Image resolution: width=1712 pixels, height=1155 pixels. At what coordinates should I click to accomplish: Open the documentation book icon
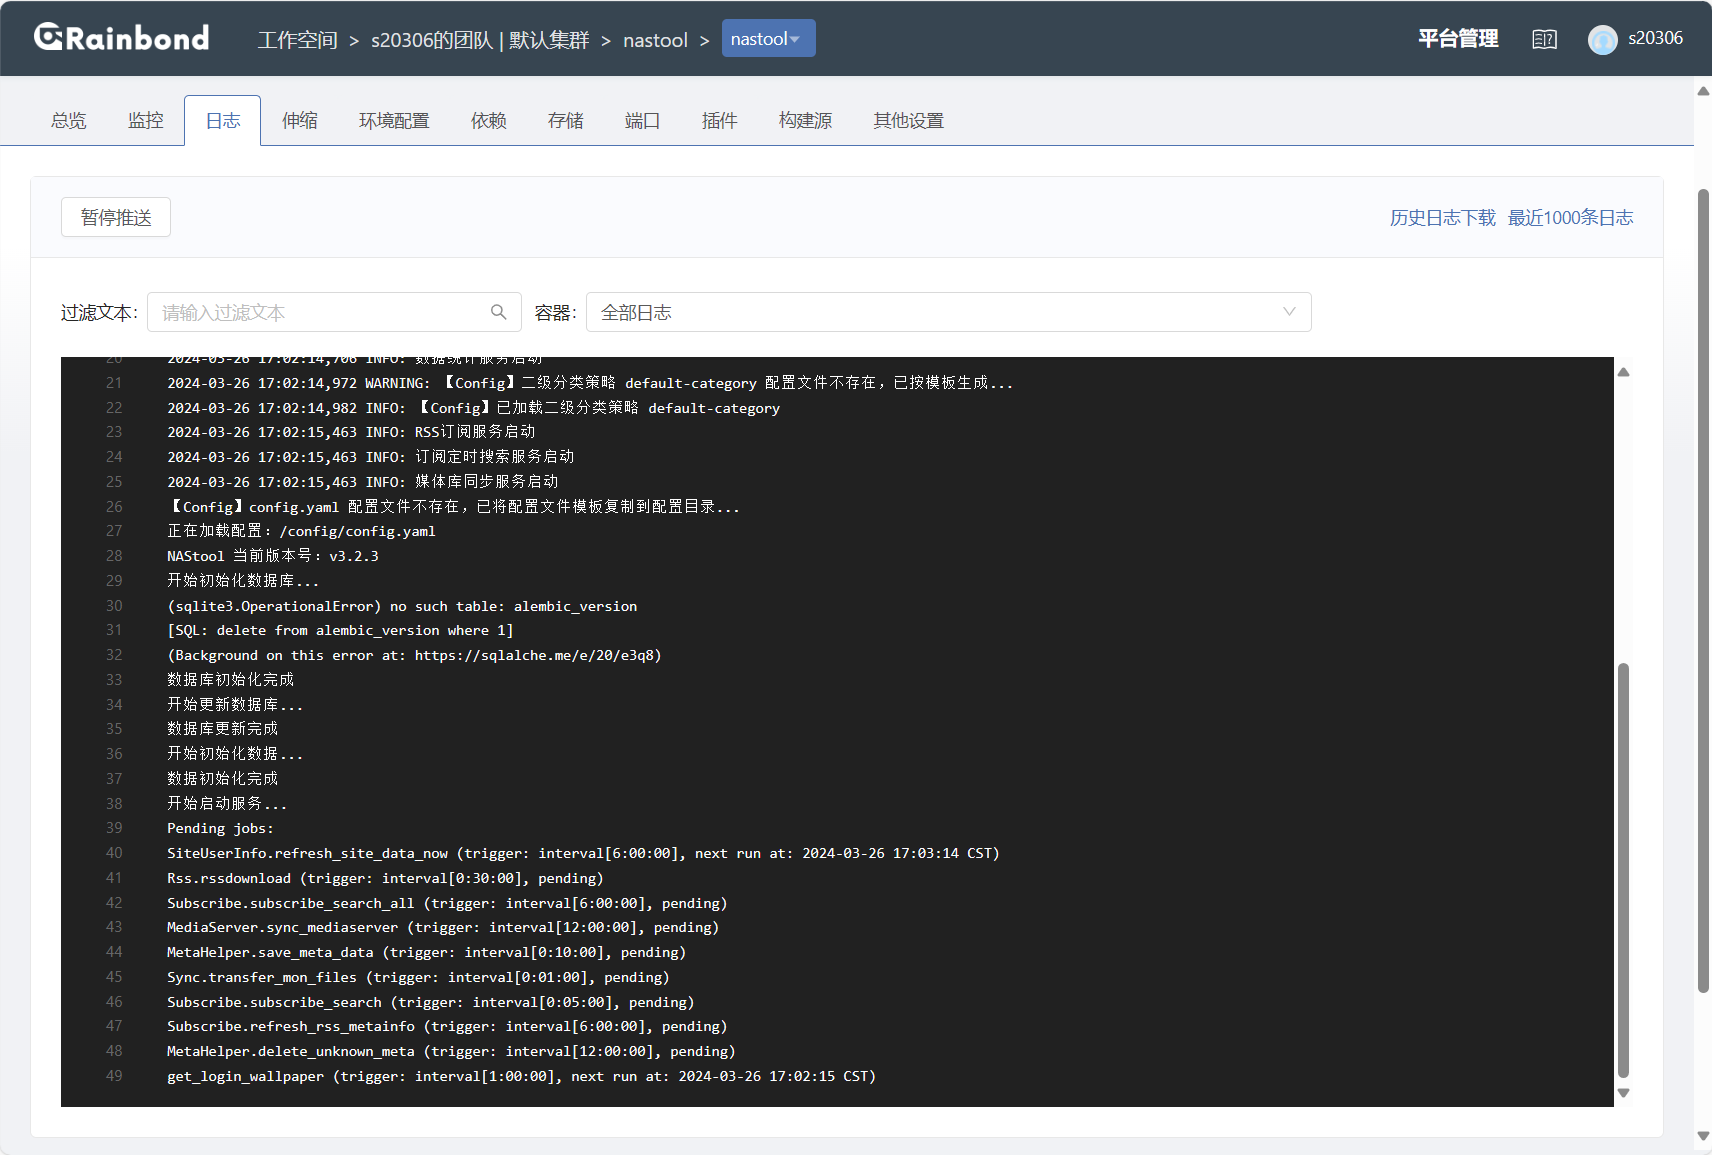click(x=1544, y=39)
